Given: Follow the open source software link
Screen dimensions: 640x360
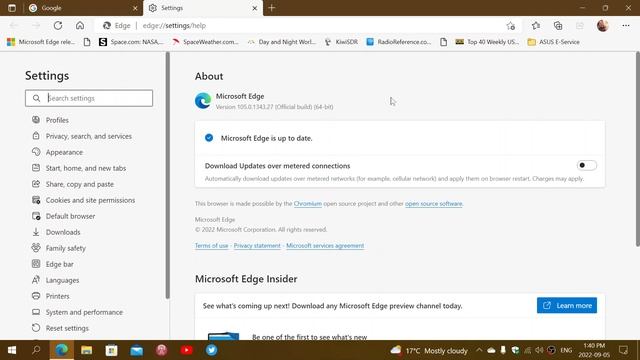Looking at the screenshot, I should (x=434, y=203).
